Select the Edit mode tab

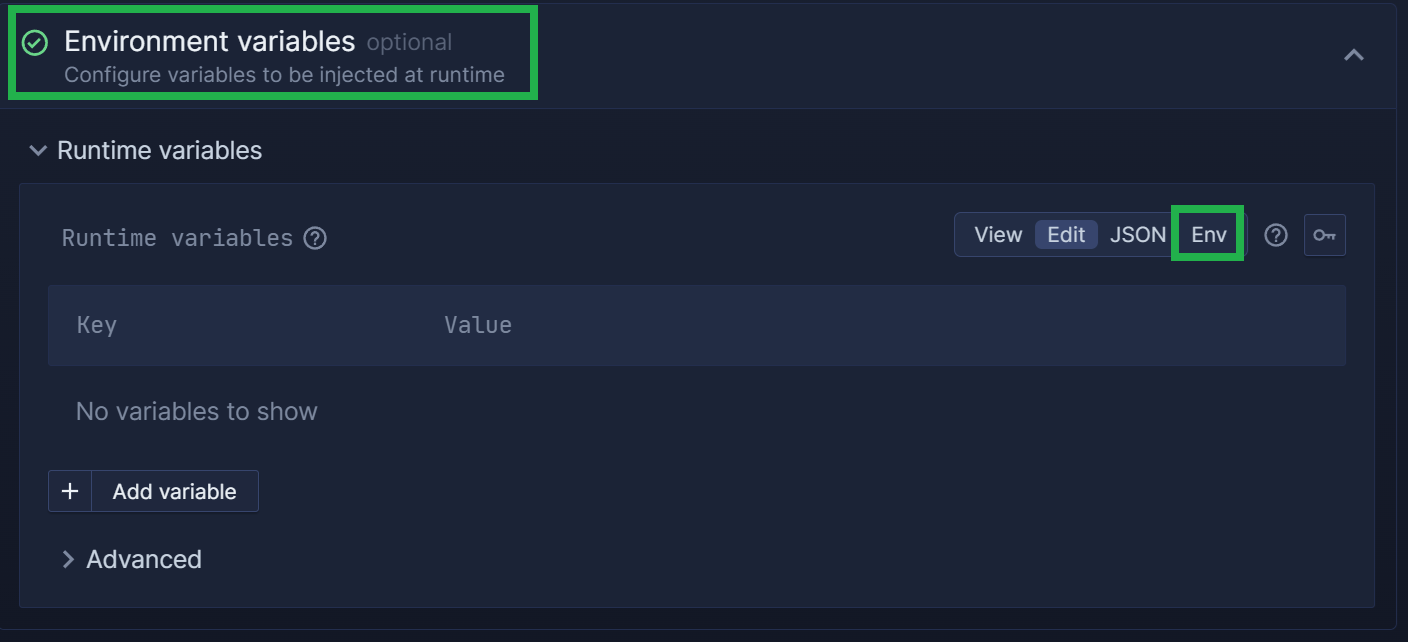(x=1066, y=234)
